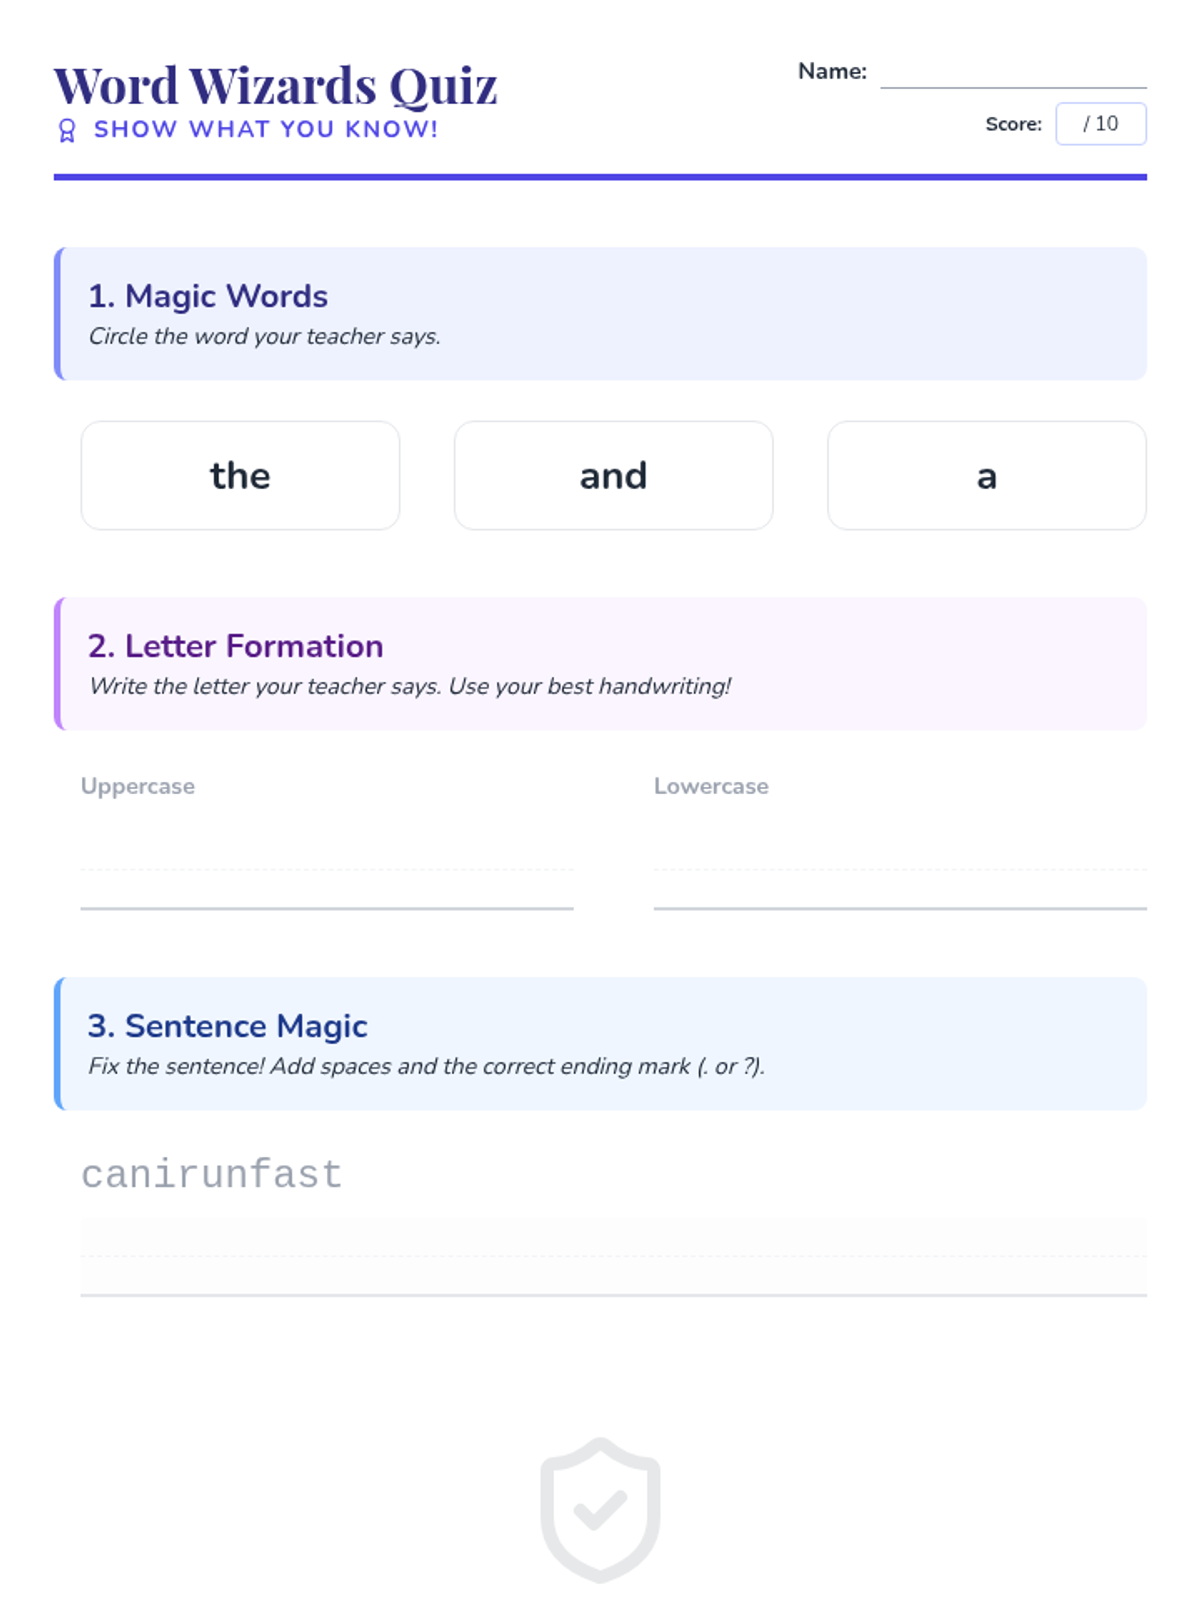Select the word card "and"

tap(613, 475)
